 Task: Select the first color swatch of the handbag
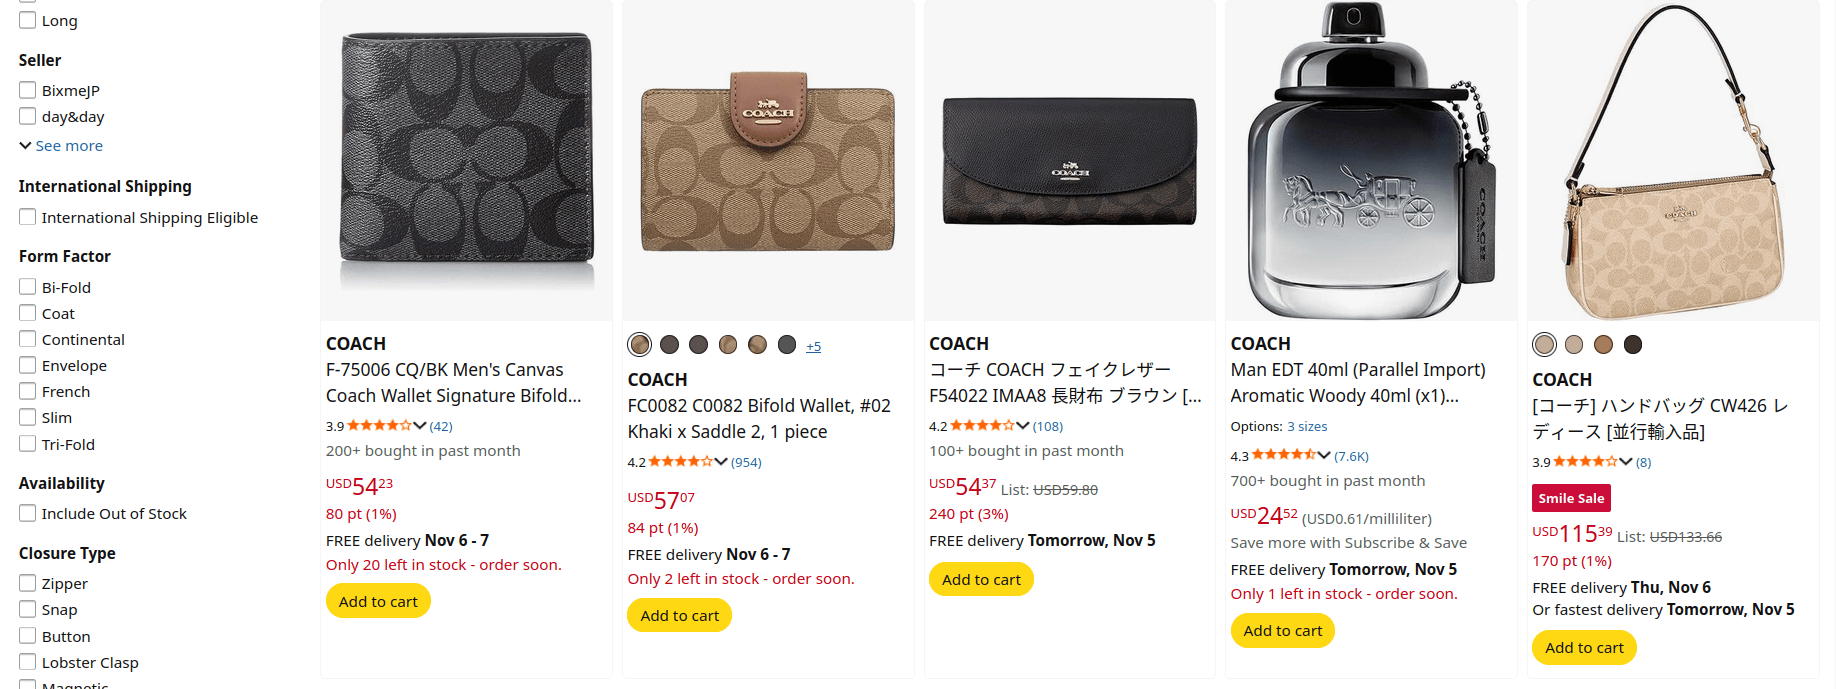[x=1545, y=345]
